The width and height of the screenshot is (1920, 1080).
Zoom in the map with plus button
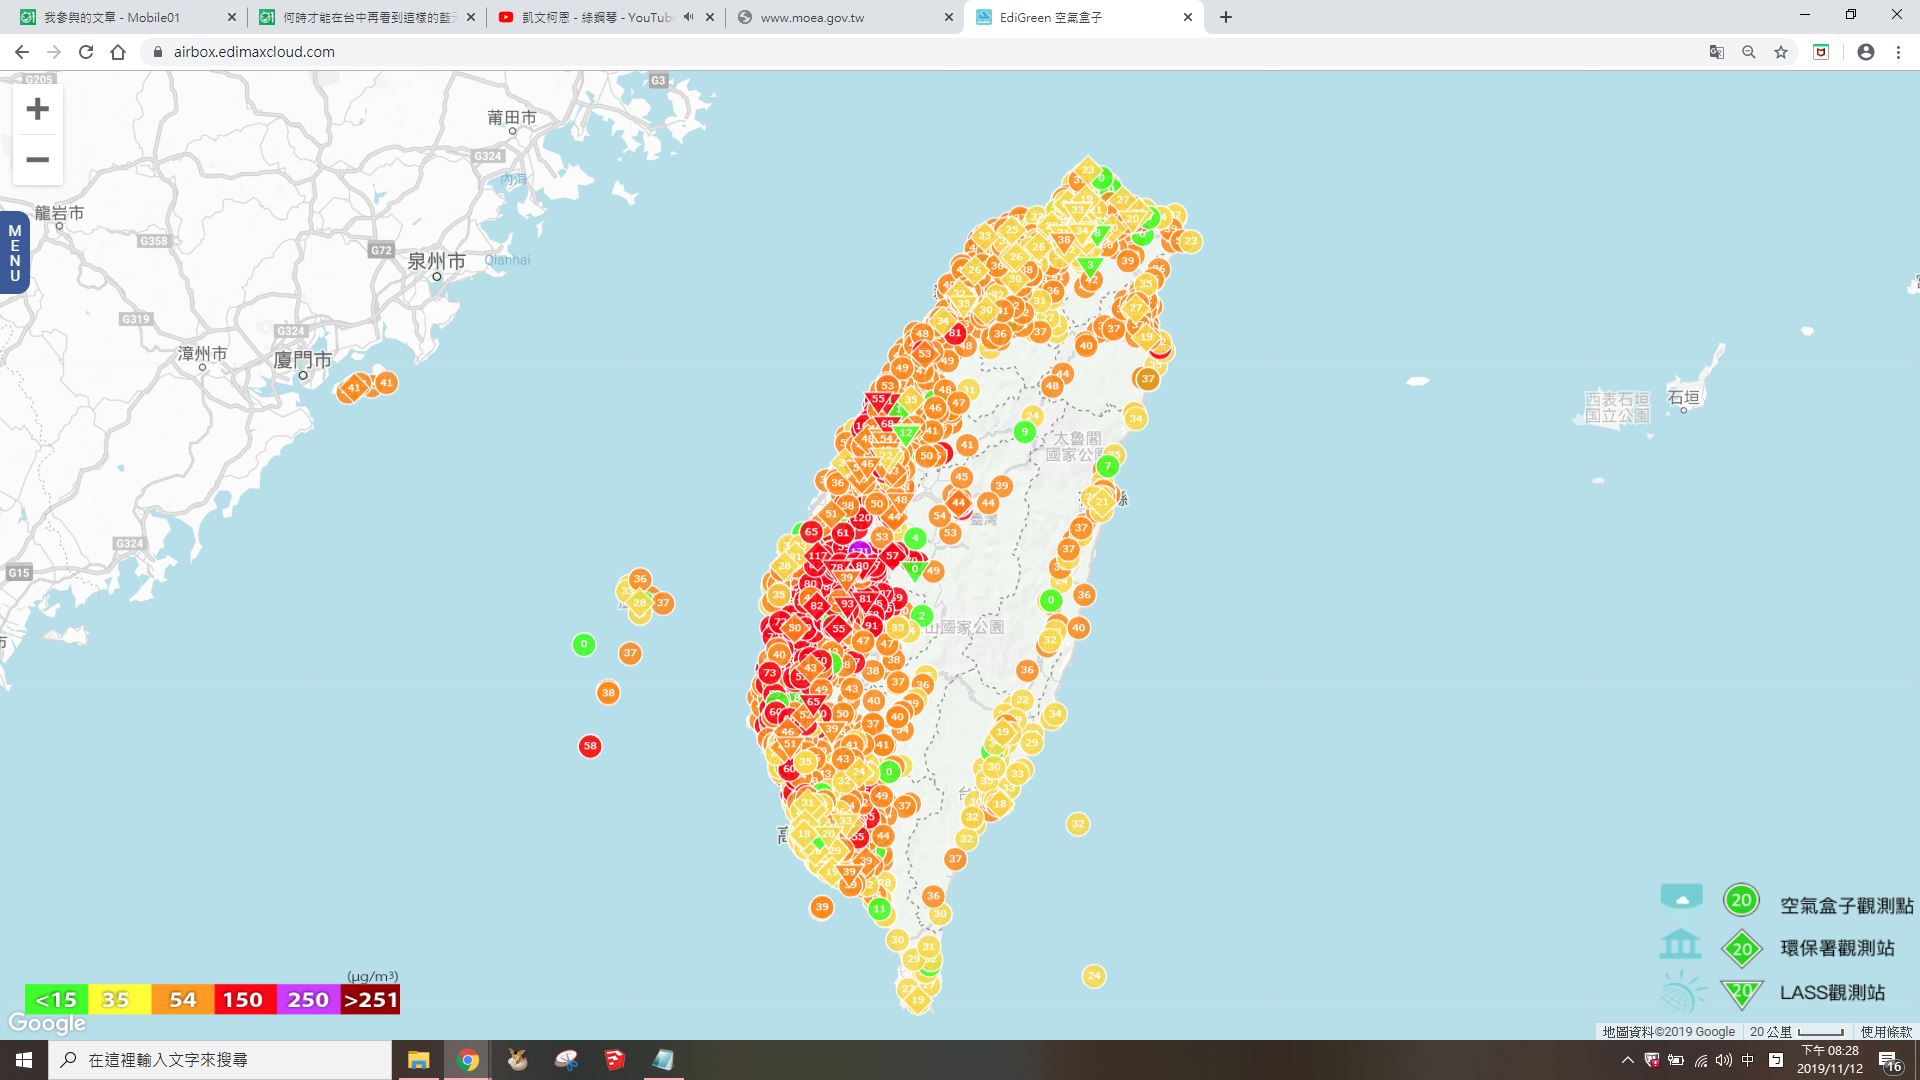click(x=38, y=109)
